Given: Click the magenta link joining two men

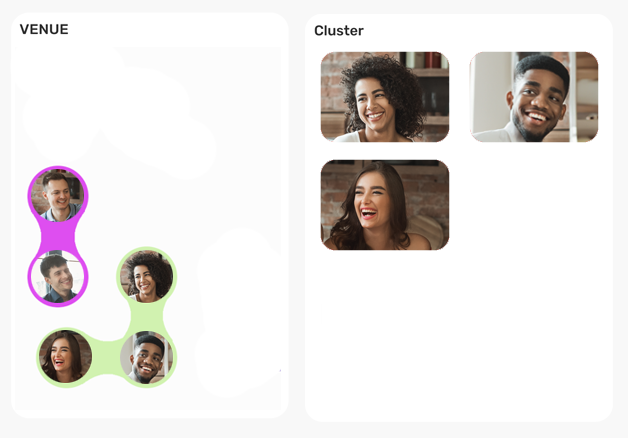Looking at the screenshot, I should [x=58, y=237].
